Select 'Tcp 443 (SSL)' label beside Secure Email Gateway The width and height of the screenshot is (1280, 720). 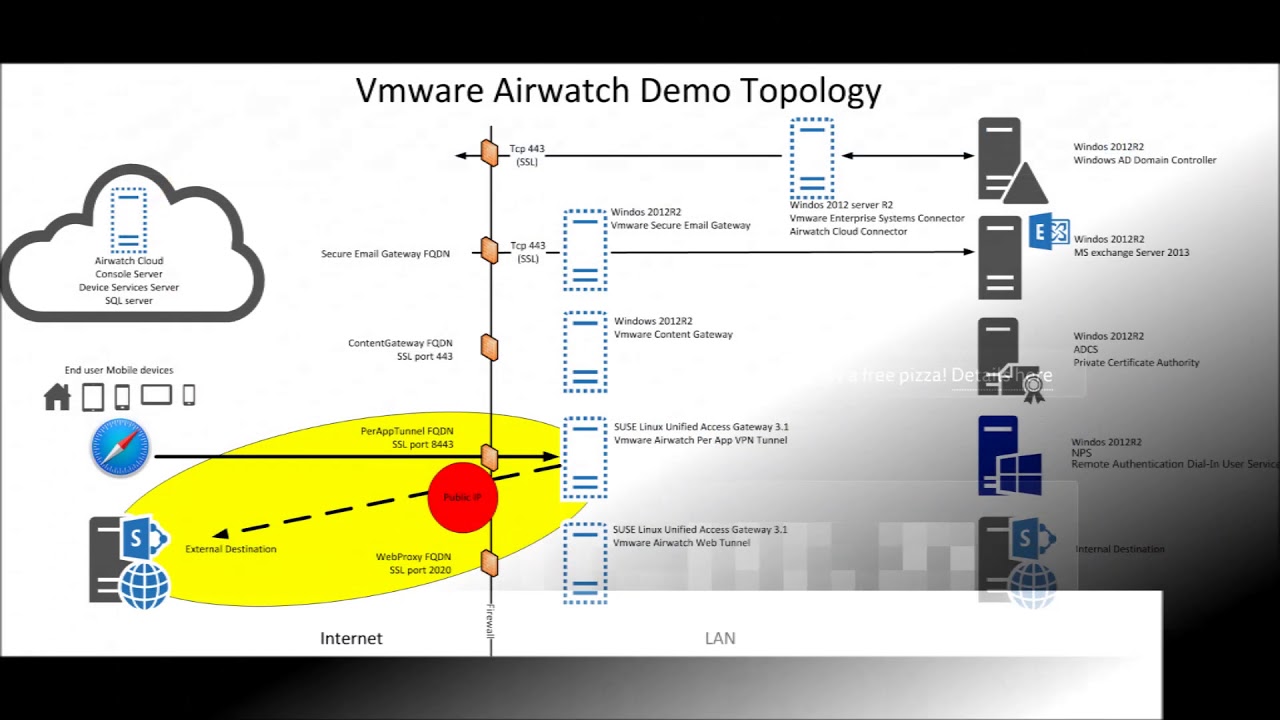point(527,252)
